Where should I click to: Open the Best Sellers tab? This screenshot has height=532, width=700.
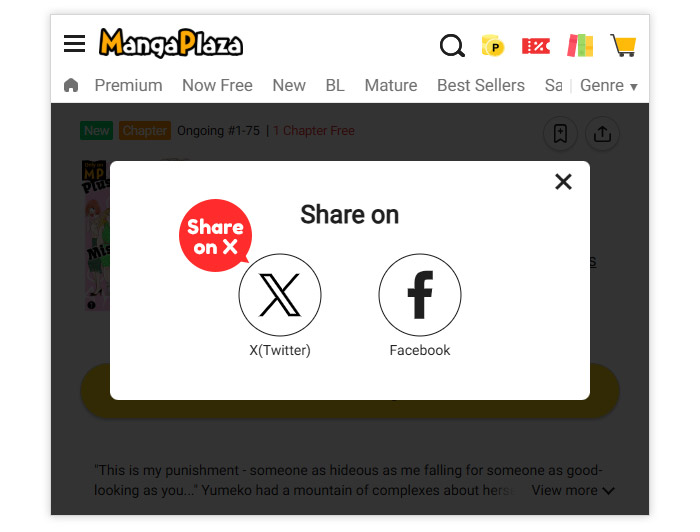point(481,85)
